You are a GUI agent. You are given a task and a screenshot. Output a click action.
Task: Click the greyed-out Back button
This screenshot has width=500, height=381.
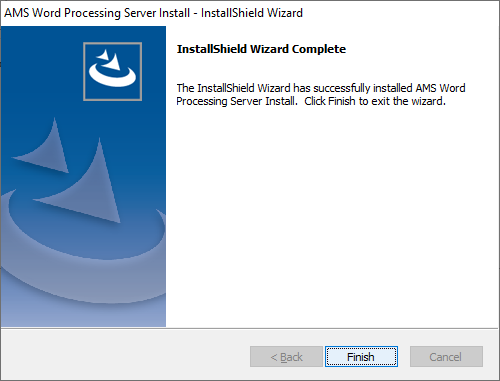click(286, 357)
